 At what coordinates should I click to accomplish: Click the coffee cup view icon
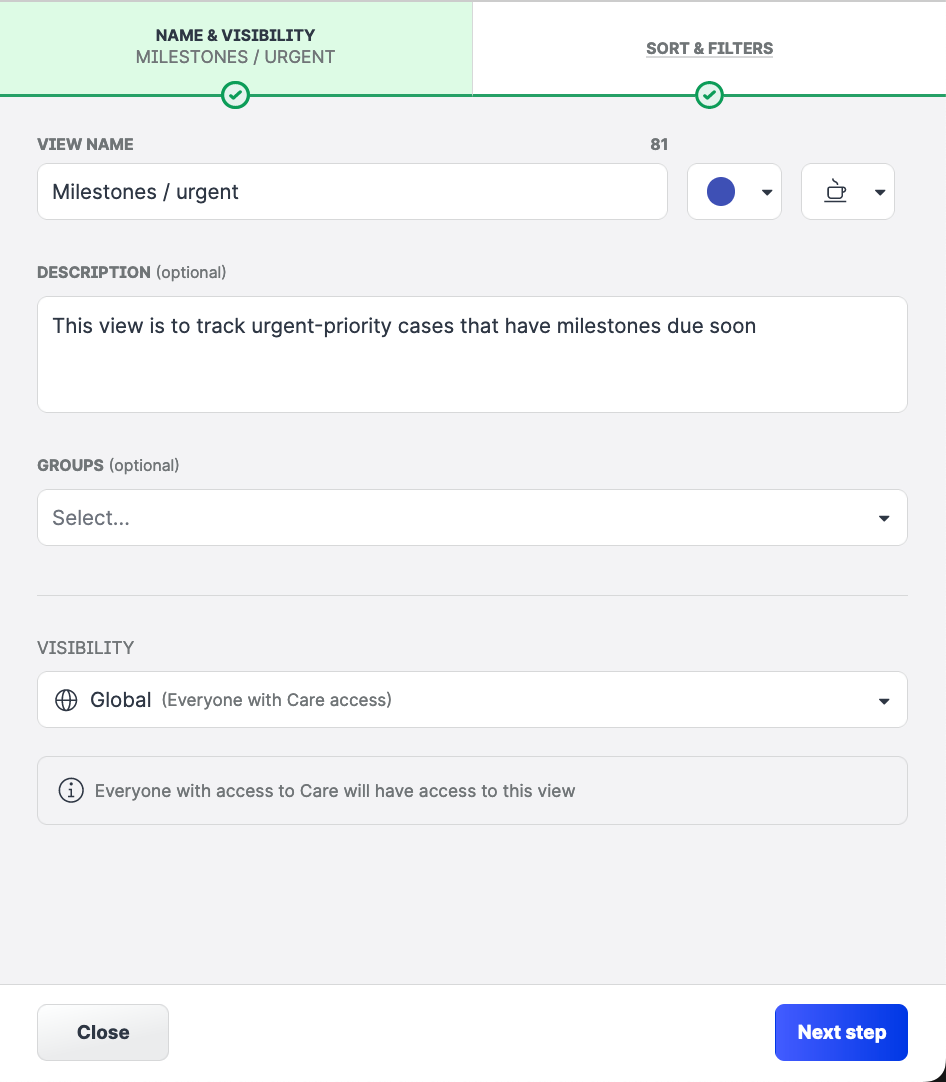pos(835,191)
